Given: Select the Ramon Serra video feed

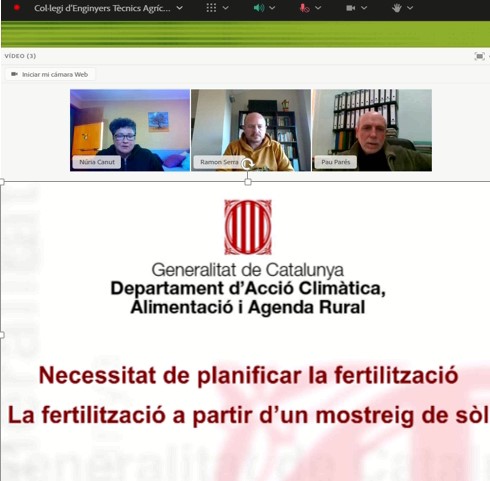Looking at the screenshot, I should [x=251, y=130].
